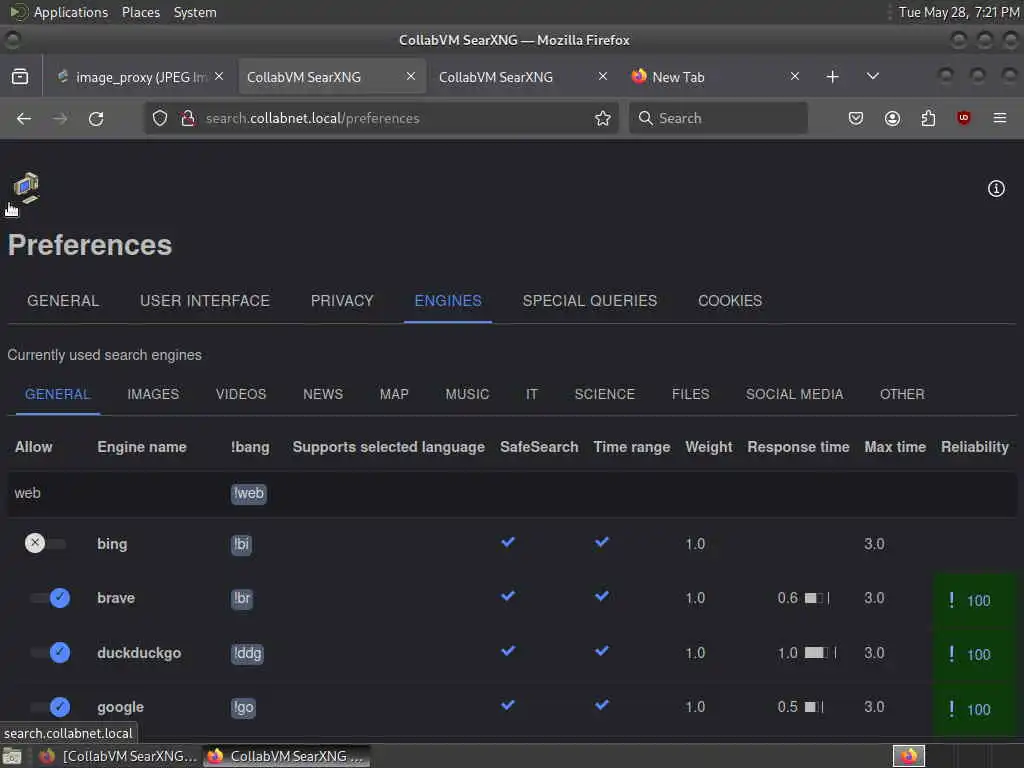This screenshot has width=1024, height=768.
Task: Click the SearXNG logo icon
Action: pyautogui.click(x=26, y=188)
